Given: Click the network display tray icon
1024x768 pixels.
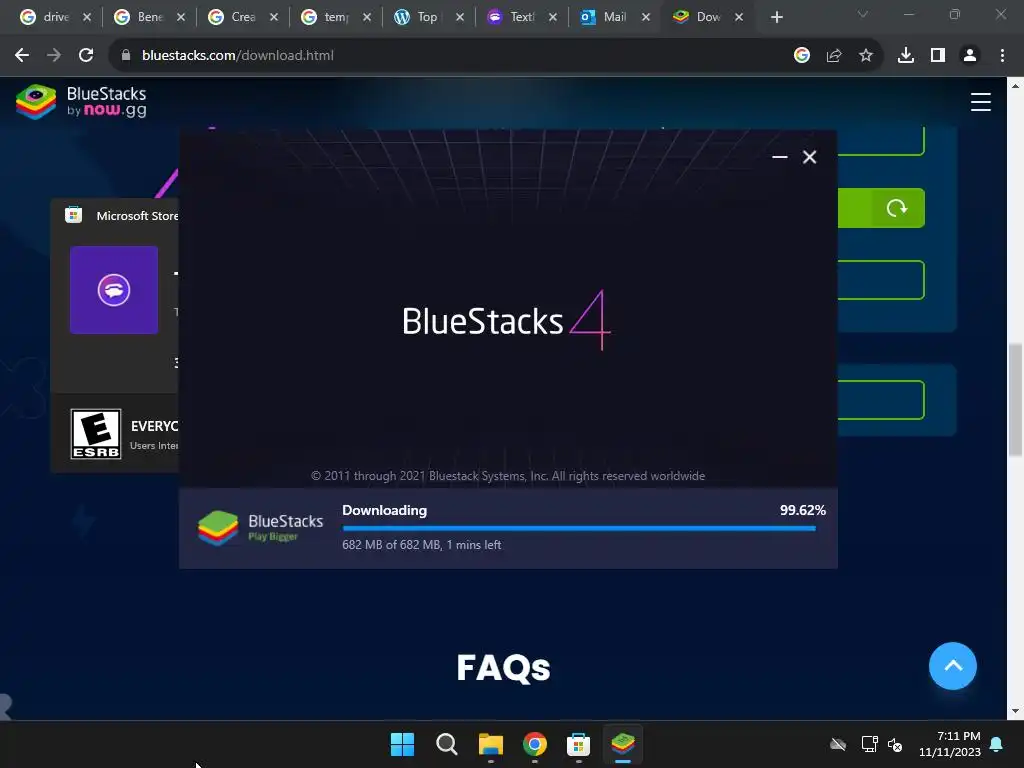Looking at the screenshot, I should [x=869, y=744].
